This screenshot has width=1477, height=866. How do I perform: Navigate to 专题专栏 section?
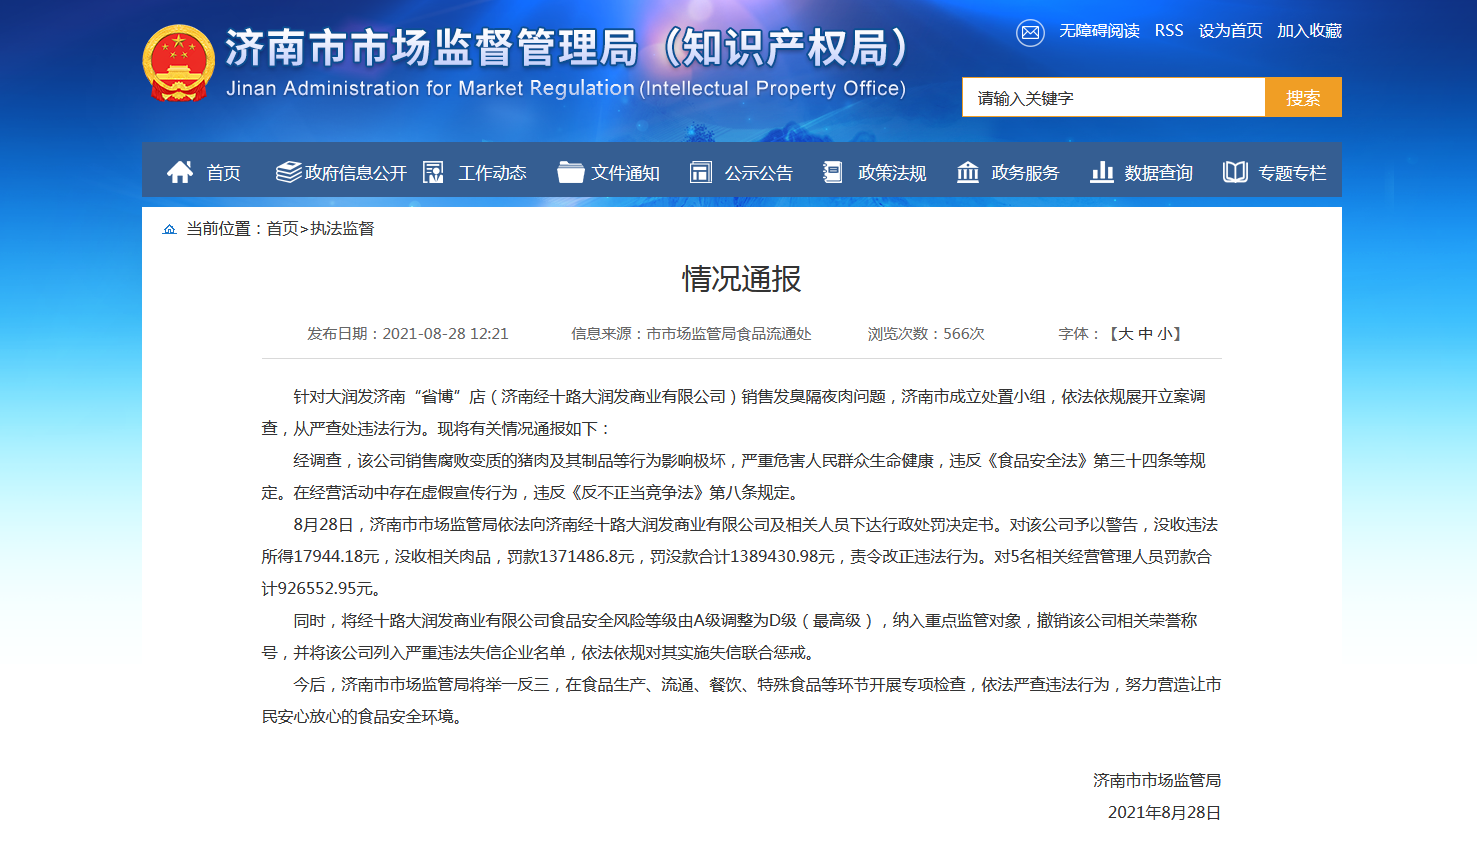point(1292,173)
